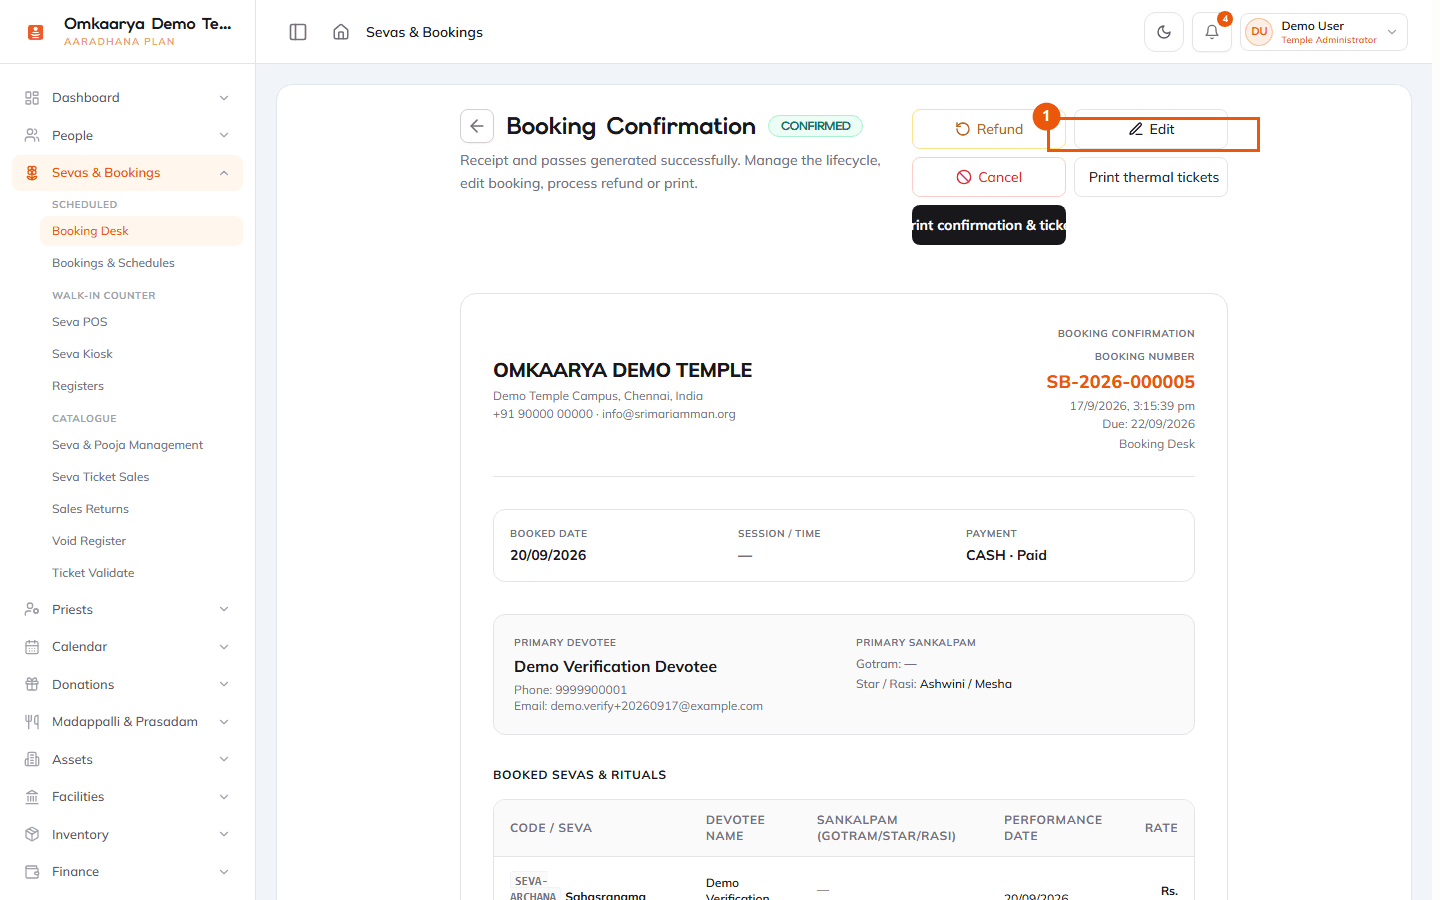
Task: Click the Omkaarya temple logo icon
Action: 35,32
